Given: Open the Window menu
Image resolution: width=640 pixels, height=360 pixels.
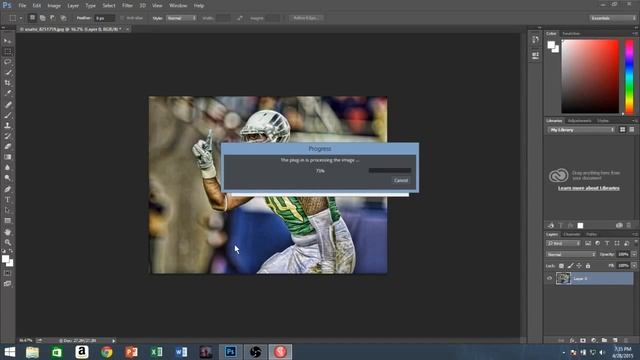Looking at the screenshot, I should coord(178,6).
